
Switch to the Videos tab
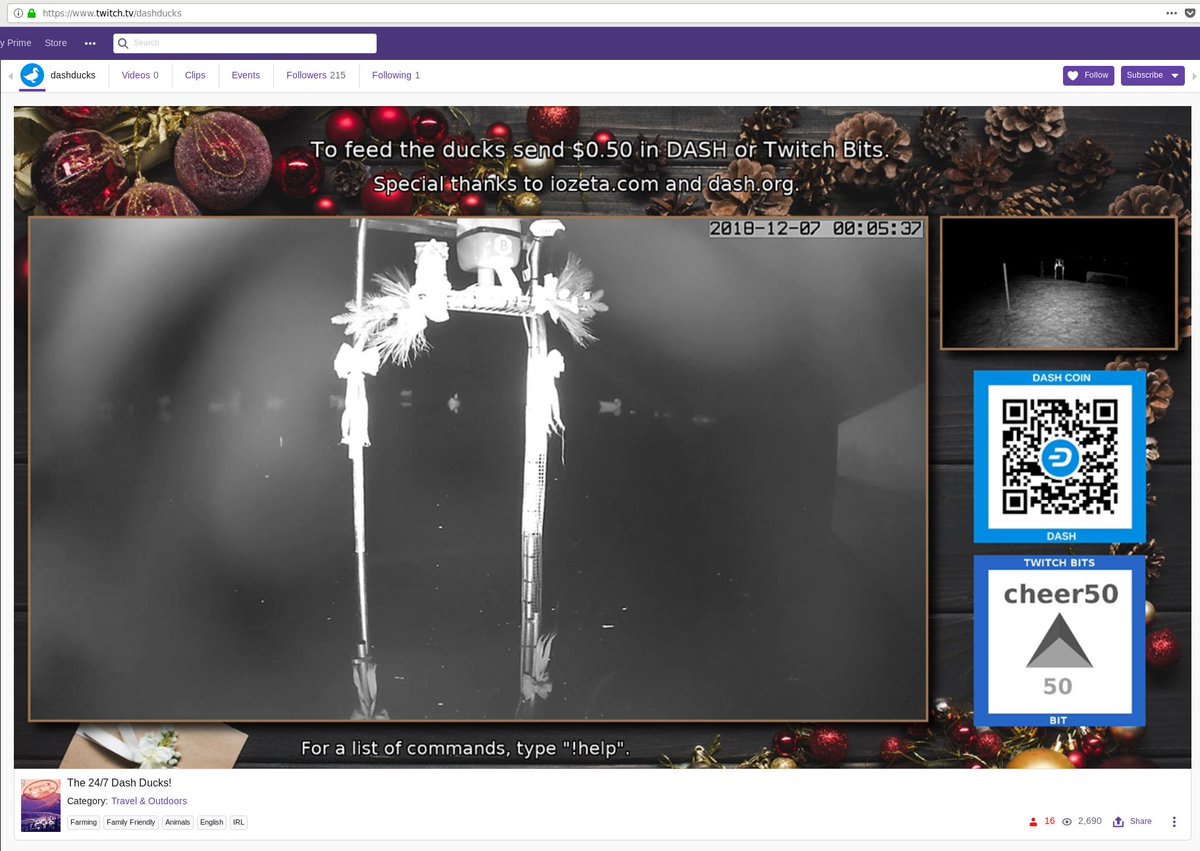pos(140,75)
